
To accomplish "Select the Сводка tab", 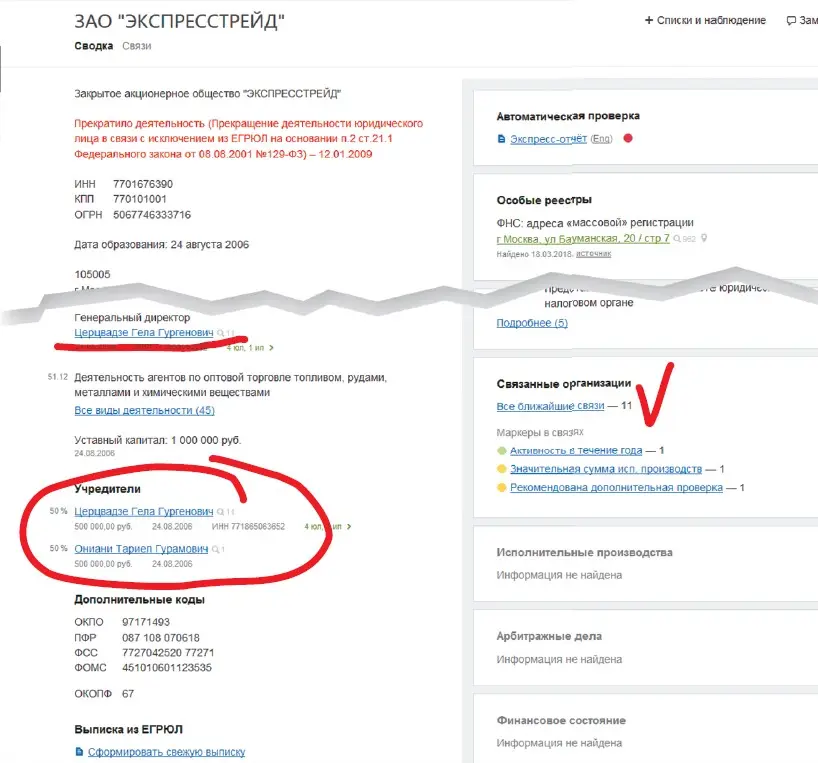I will 93,46.
